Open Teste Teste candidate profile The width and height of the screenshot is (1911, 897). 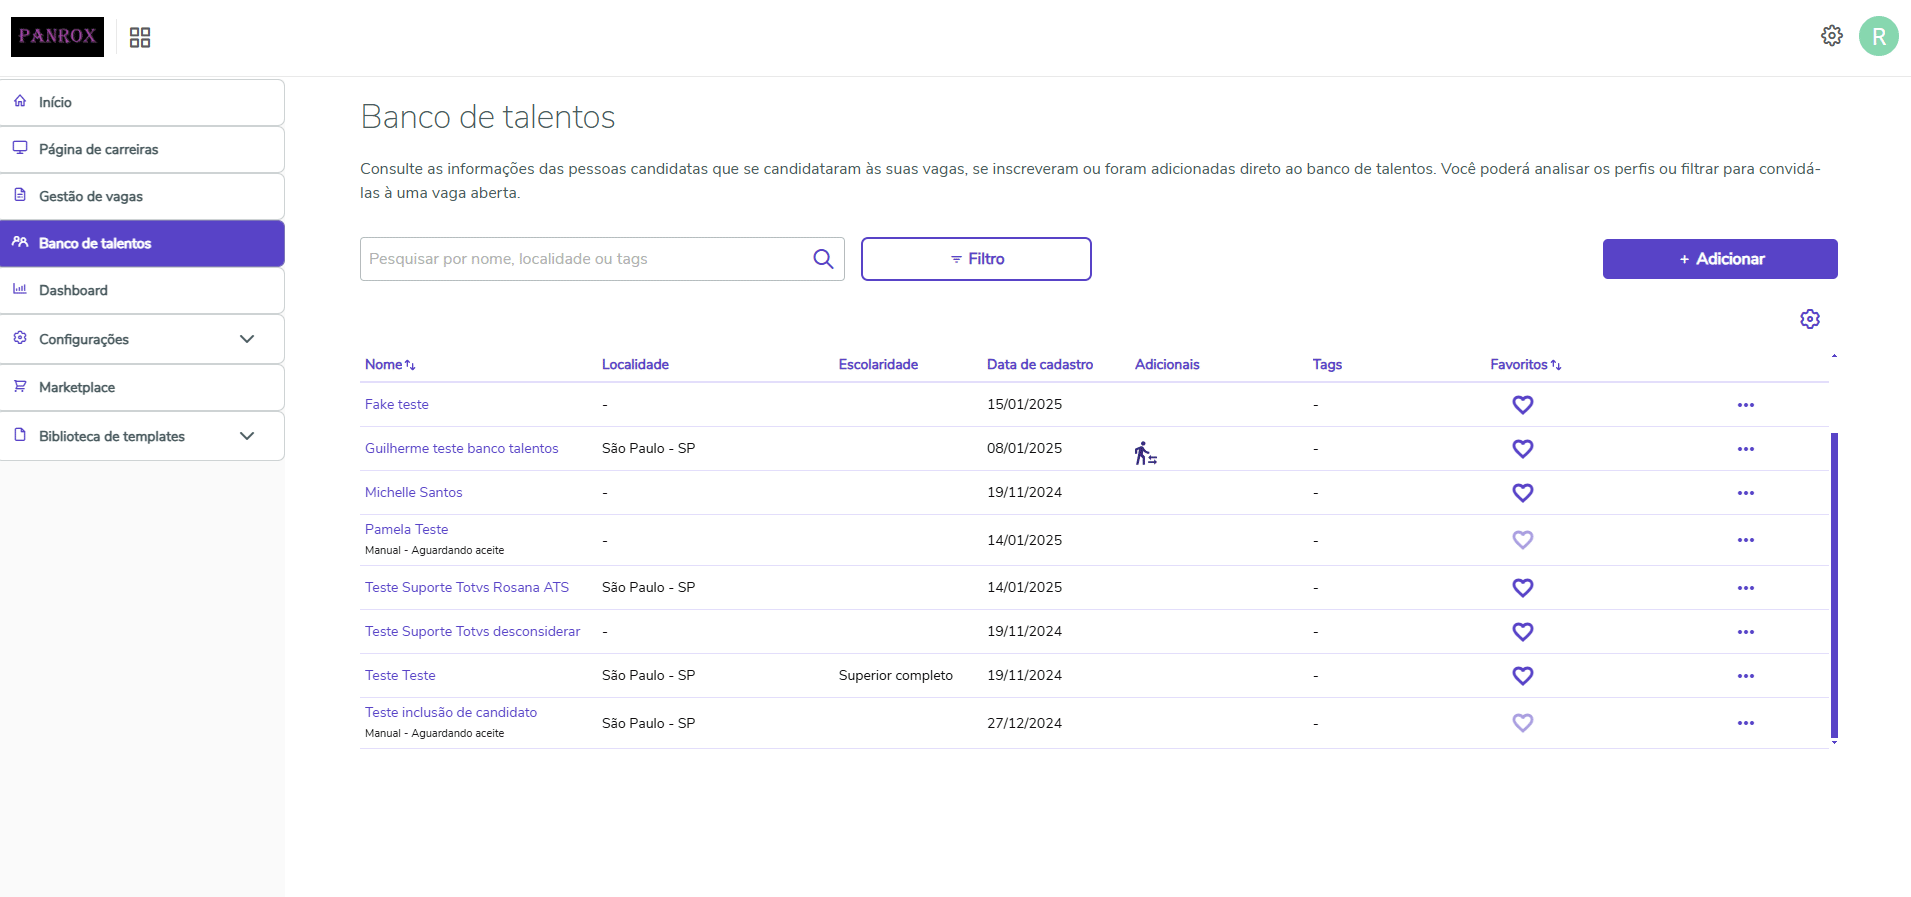point(400,676)
